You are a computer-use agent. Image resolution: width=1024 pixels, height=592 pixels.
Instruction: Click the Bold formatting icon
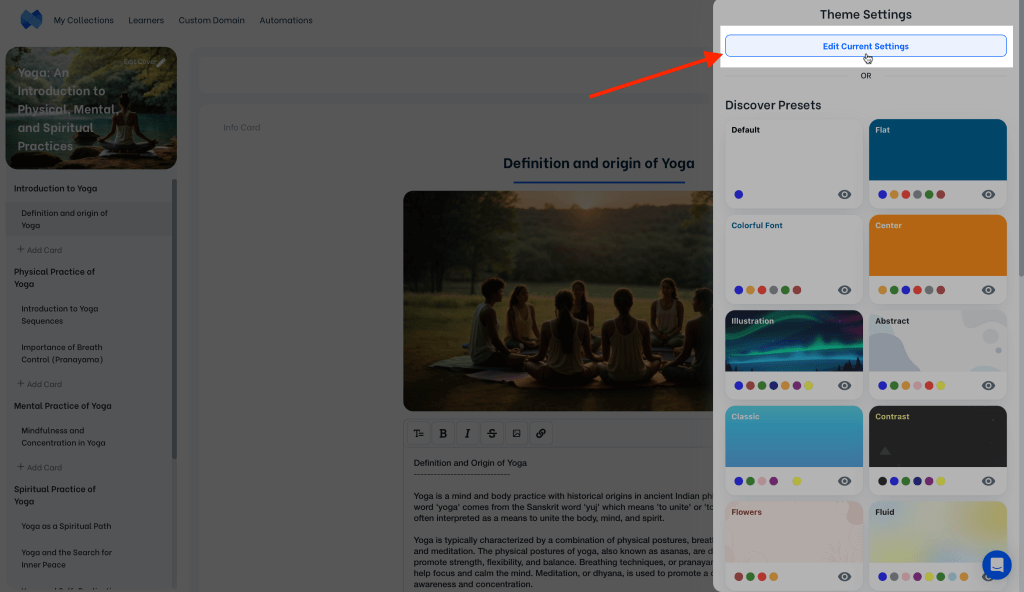442,433
